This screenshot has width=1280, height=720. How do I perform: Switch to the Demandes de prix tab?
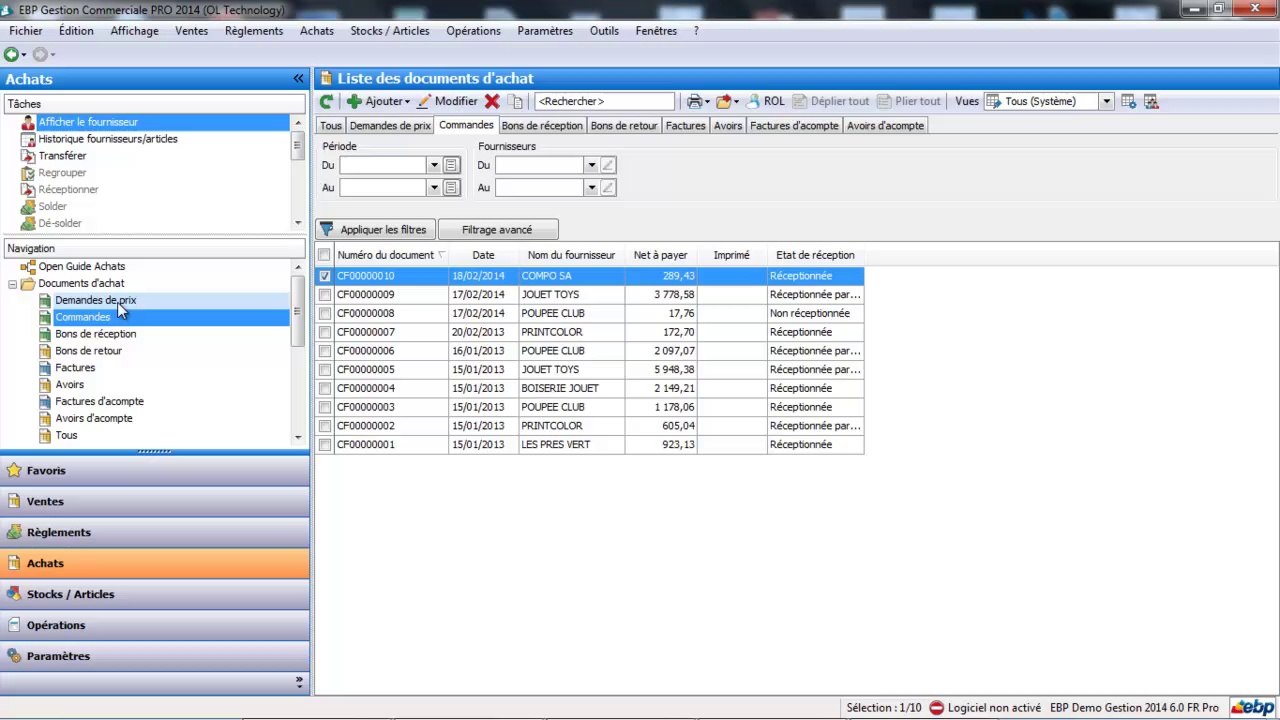390,126
